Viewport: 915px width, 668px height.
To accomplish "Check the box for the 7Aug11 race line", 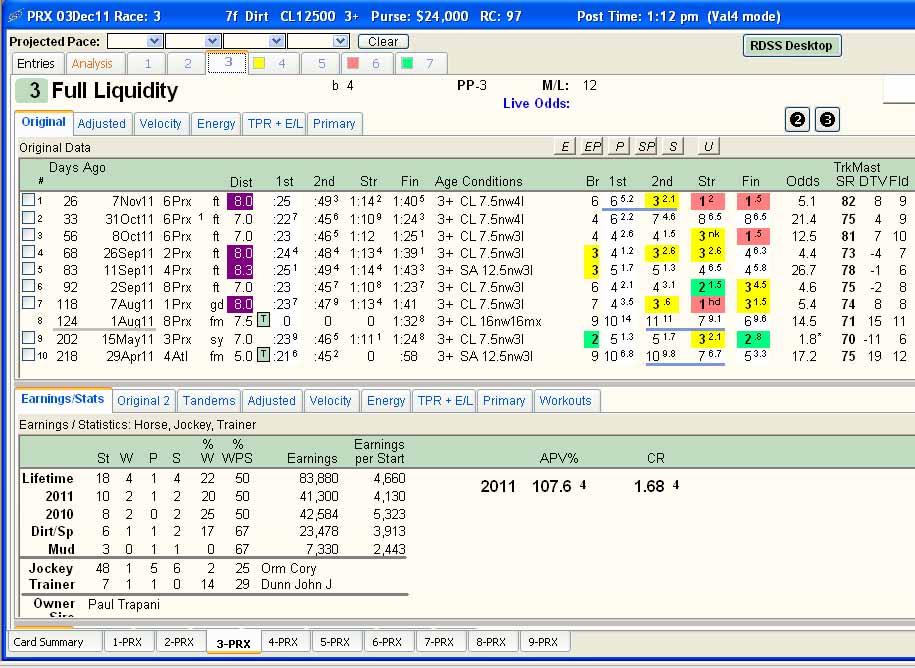I will pyautogui.click(x=28, y=303).
